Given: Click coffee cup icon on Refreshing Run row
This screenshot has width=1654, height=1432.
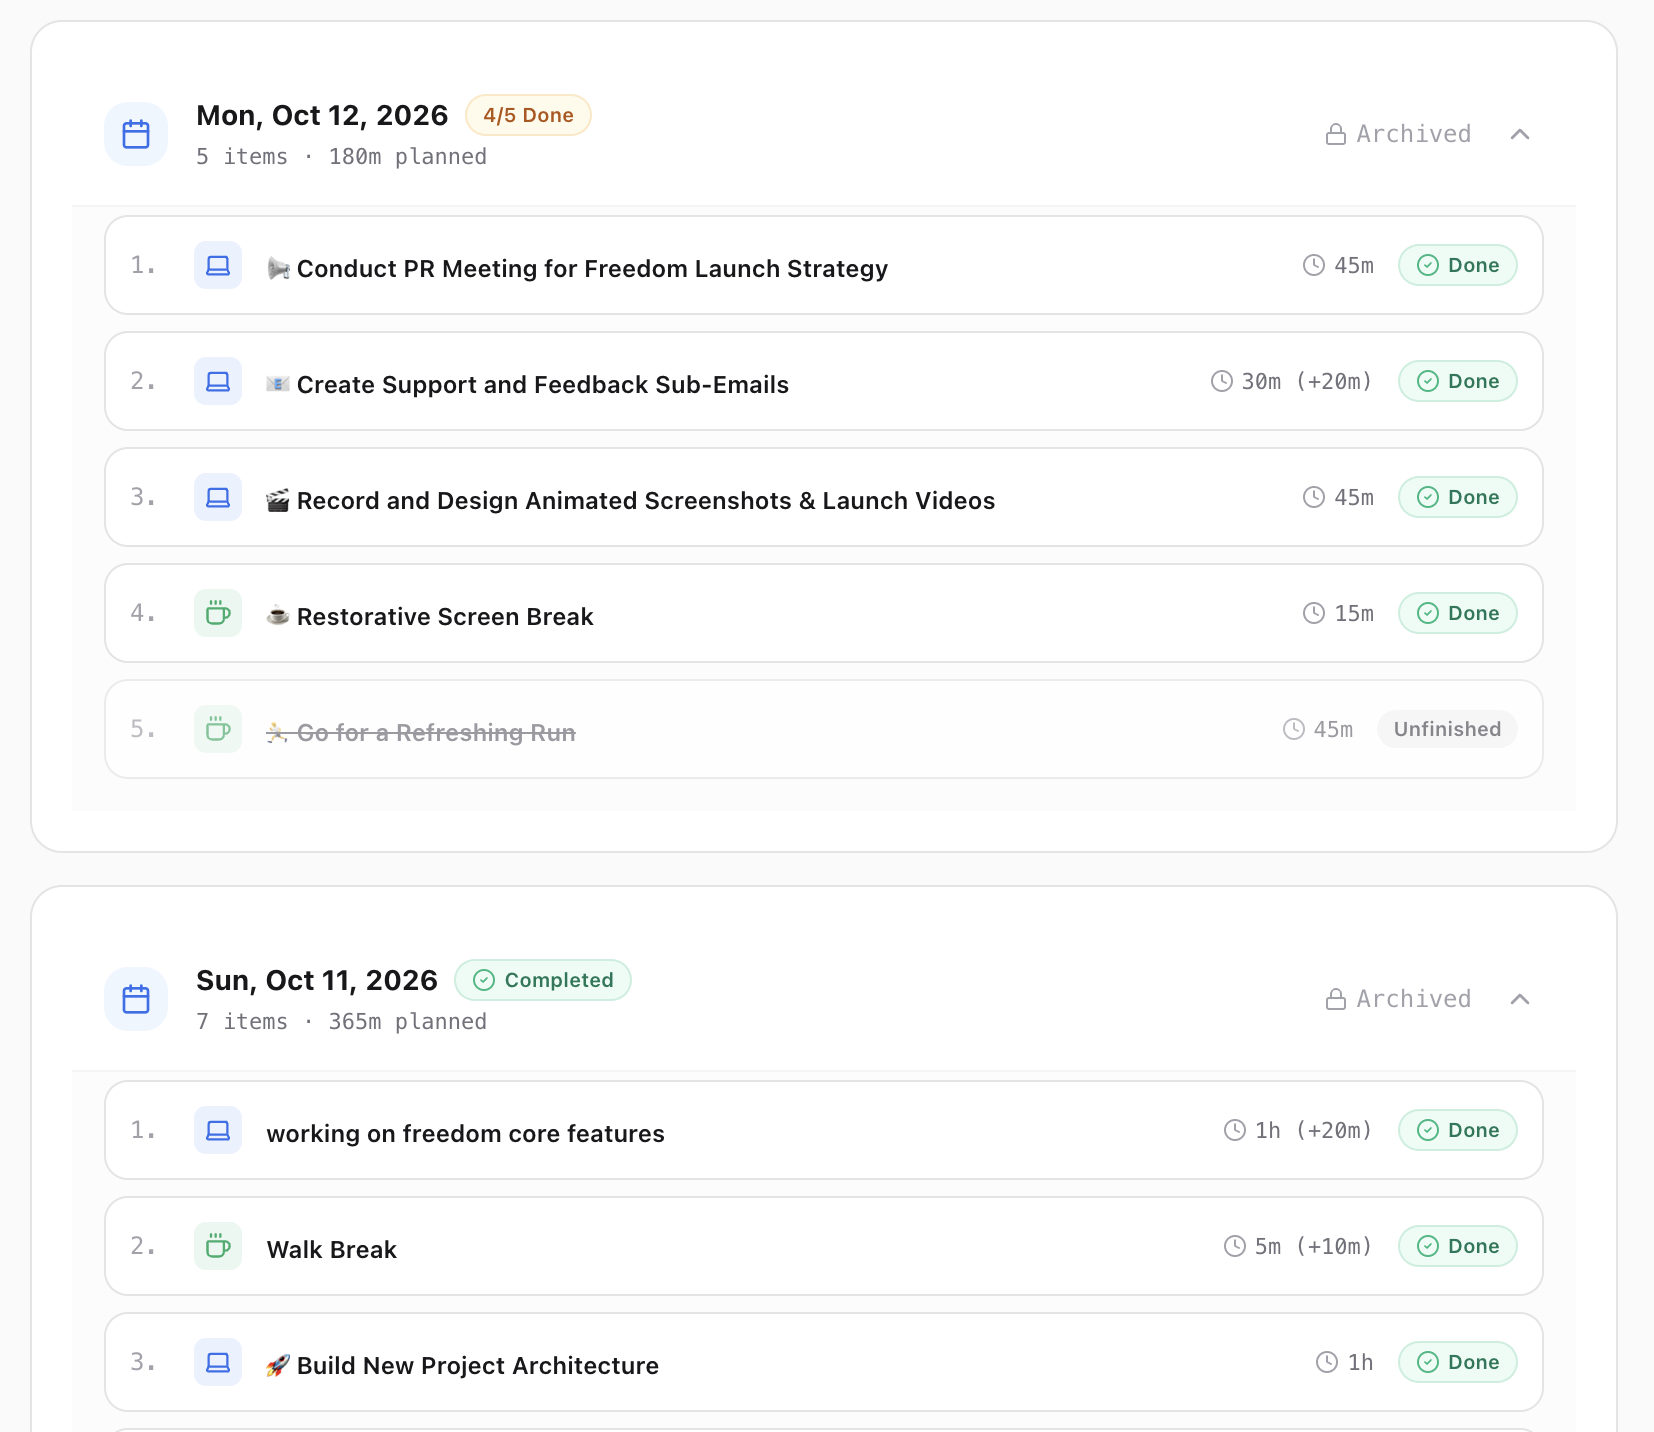Looking at the screenshot, I should 218,729.
